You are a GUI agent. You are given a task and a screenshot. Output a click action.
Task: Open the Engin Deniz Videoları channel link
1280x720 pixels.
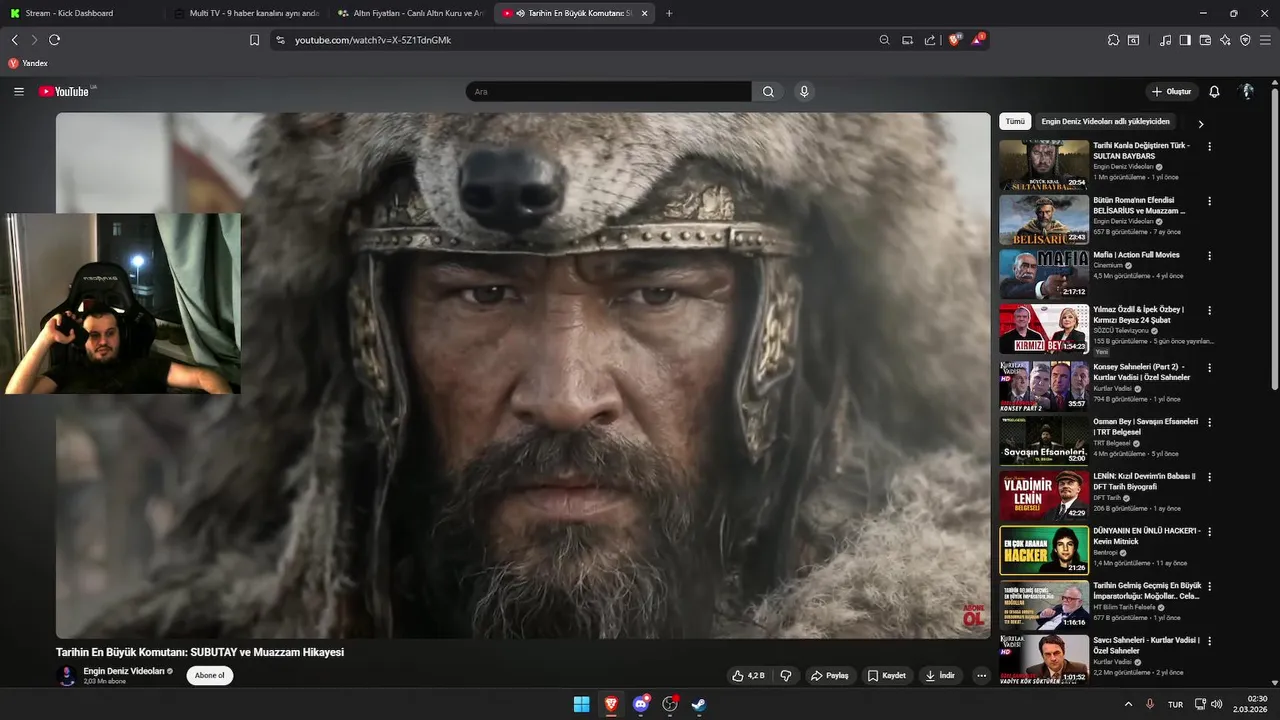pyautogui.click(x=124, y=671)
